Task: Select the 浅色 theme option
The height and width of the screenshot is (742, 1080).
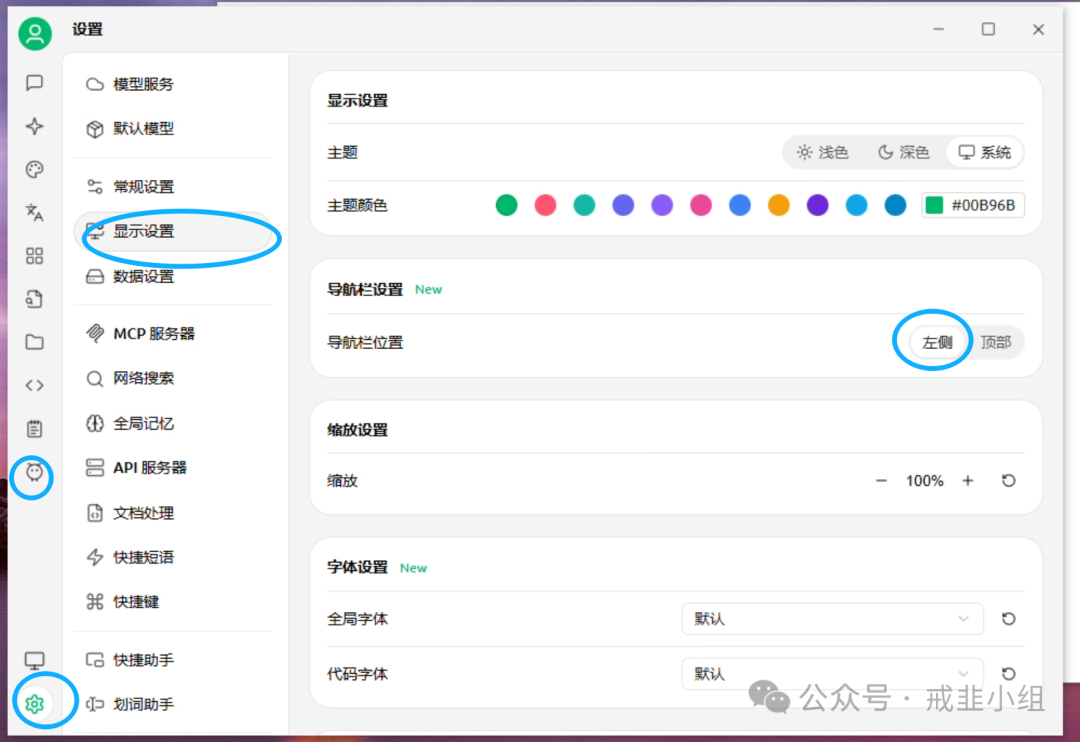Action: point(822,152)
